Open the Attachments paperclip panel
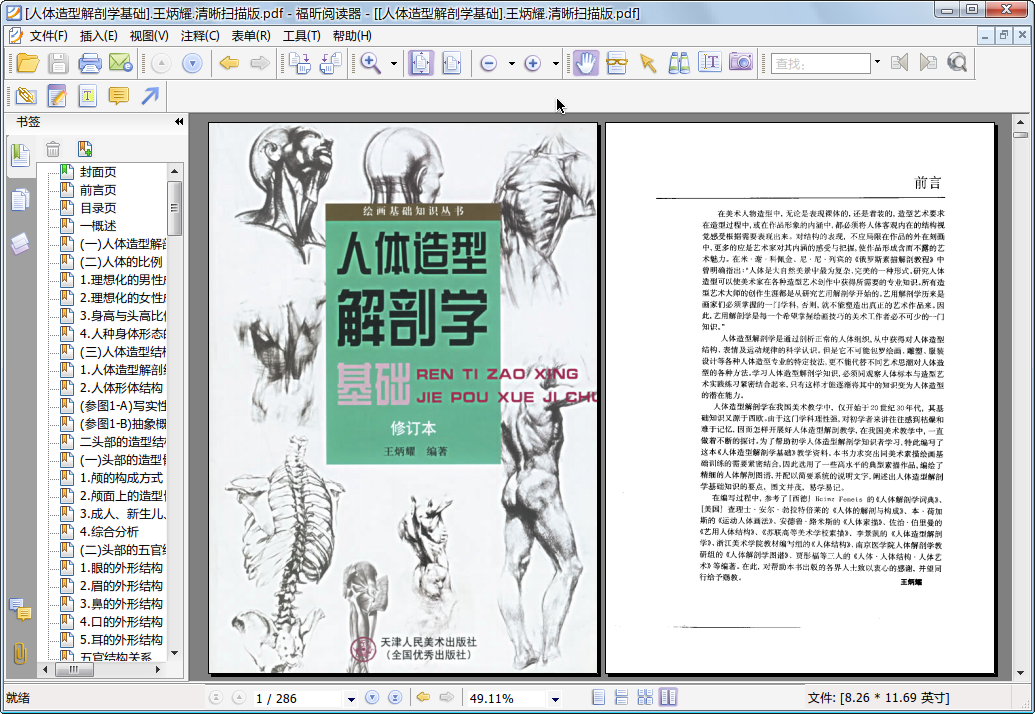Image resolution: width=1035 pixels, height=714 pixels. (20, 653)
